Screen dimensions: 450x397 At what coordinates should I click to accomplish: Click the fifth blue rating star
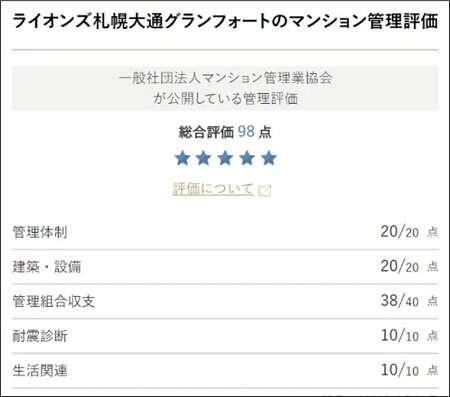coord(269,158)
